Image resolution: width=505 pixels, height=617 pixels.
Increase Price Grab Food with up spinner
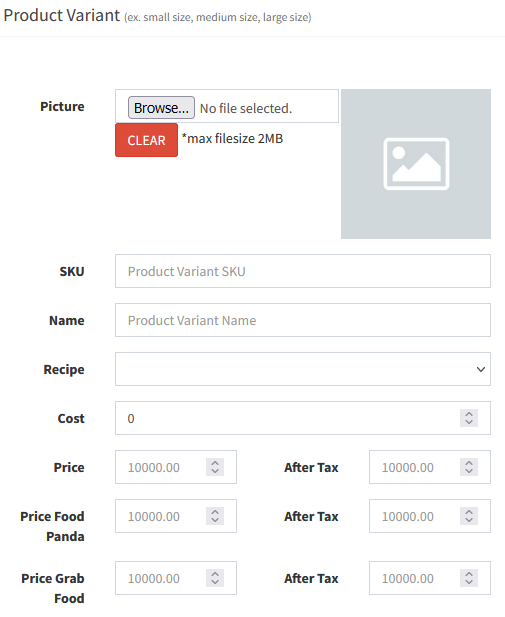[x=215, y=574]
